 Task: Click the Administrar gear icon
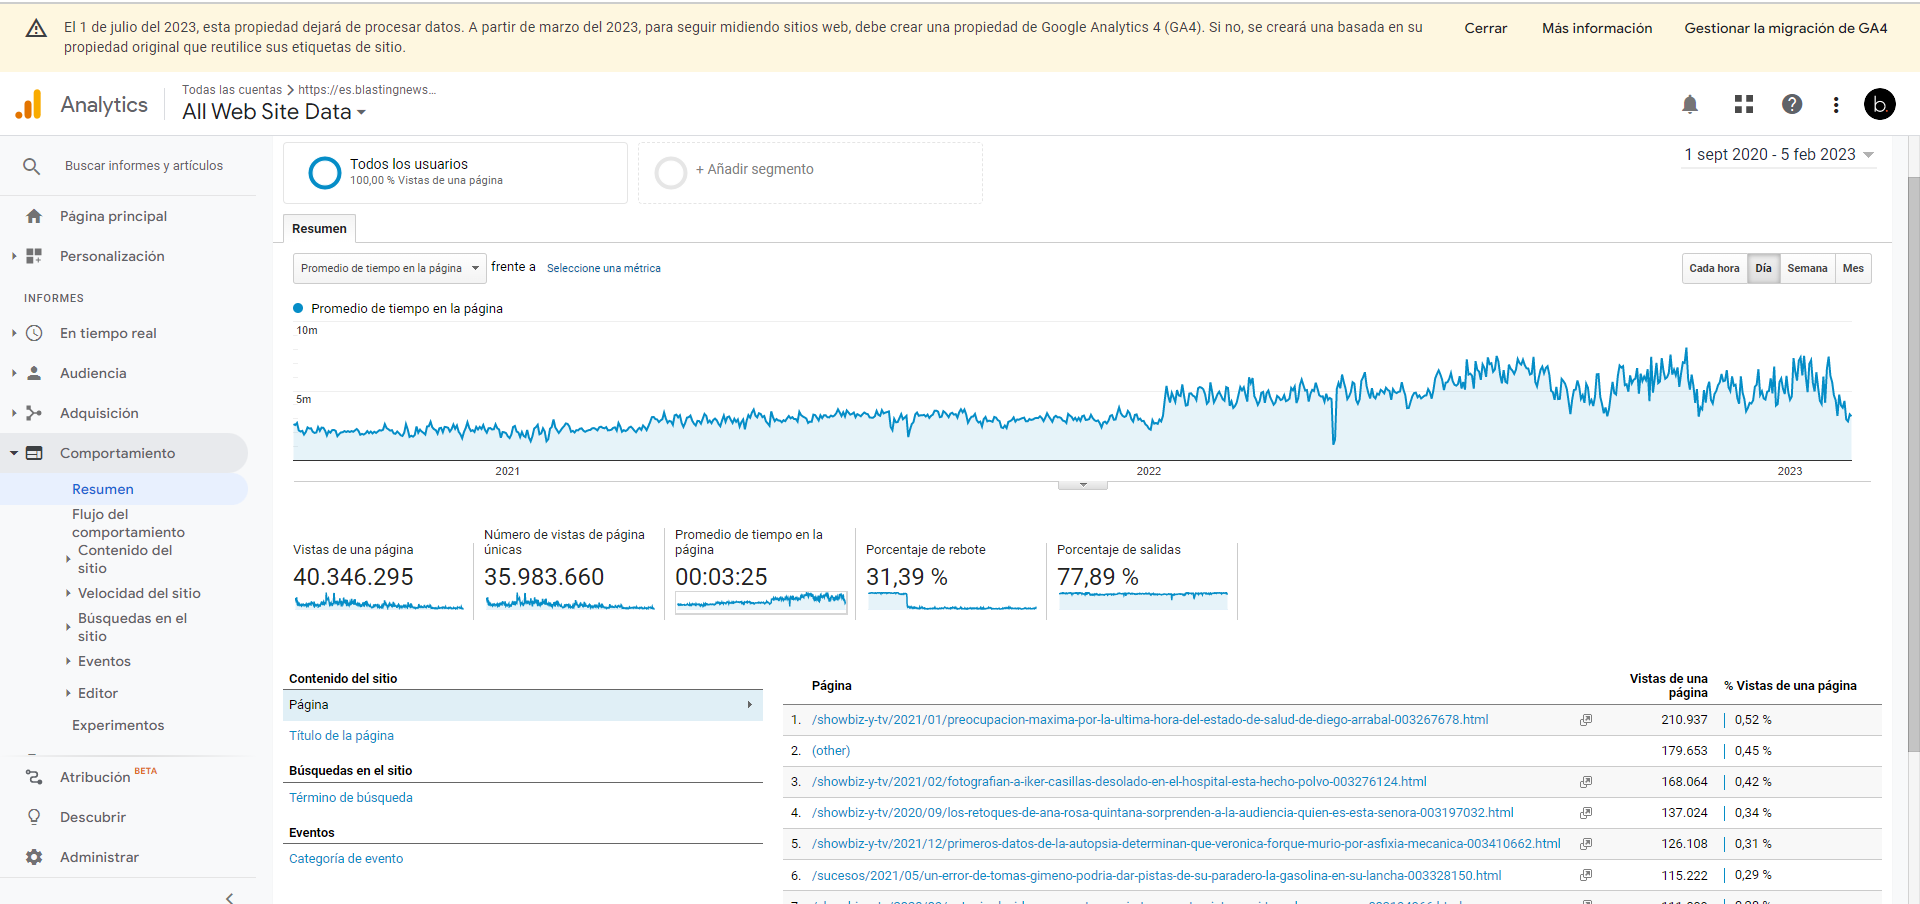click(x=34, y=857)
